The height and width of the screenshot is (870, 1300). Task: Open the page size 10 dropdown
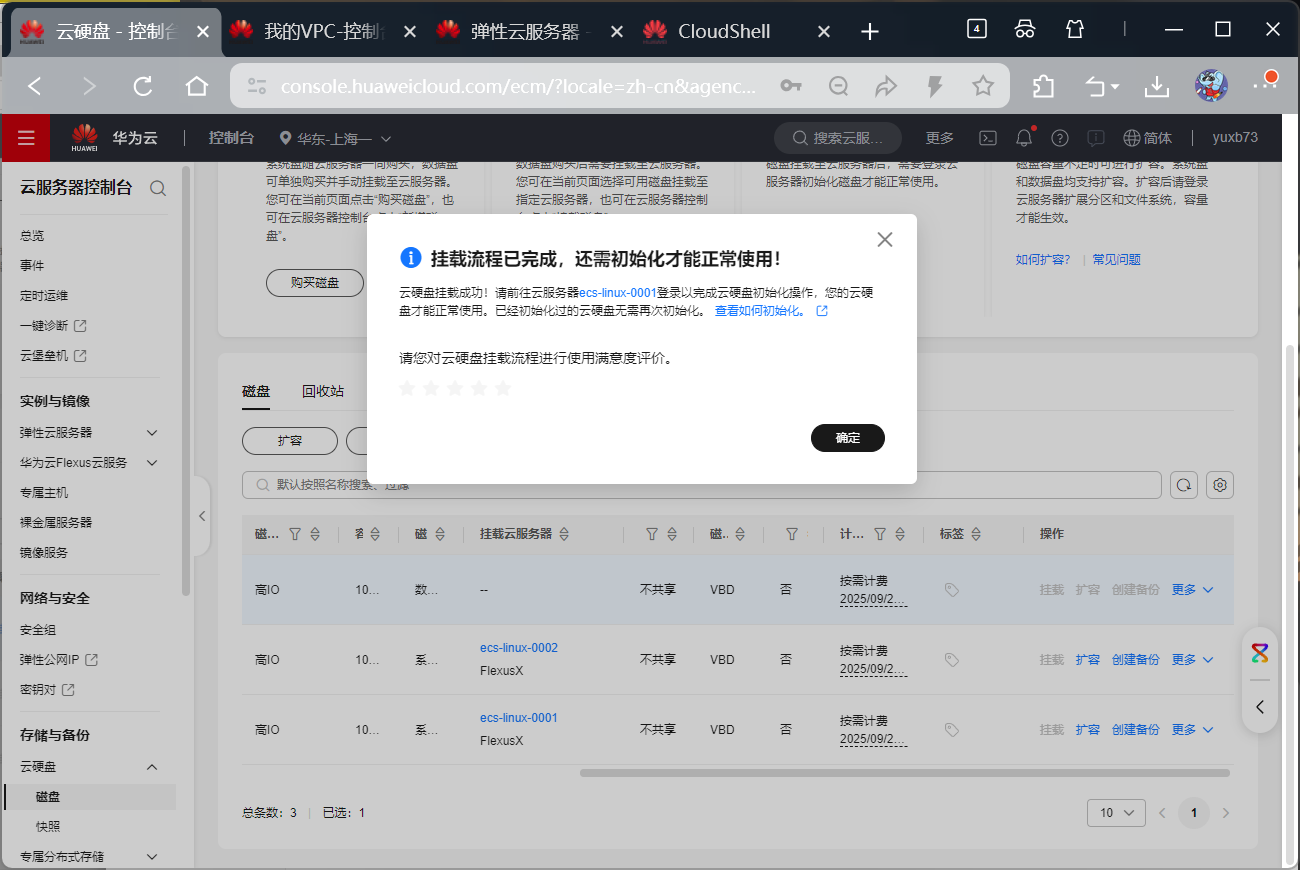1116,813
